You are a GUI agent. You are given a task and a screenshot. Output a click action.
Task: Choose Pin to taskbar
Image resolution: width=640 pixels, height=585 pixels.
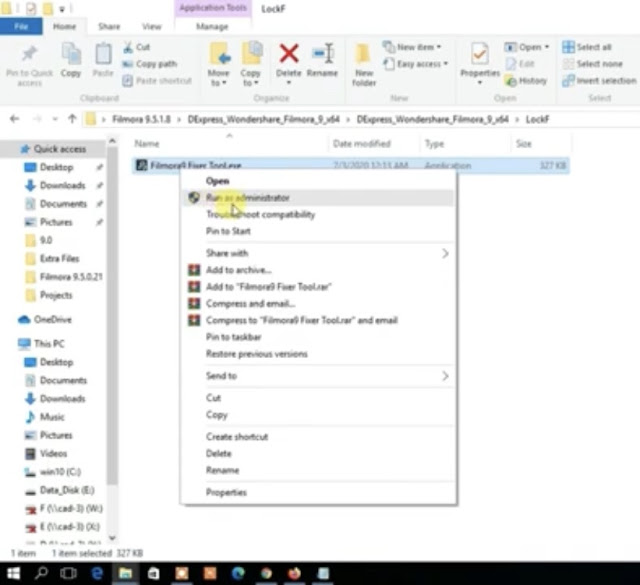[x=319, y=337]
